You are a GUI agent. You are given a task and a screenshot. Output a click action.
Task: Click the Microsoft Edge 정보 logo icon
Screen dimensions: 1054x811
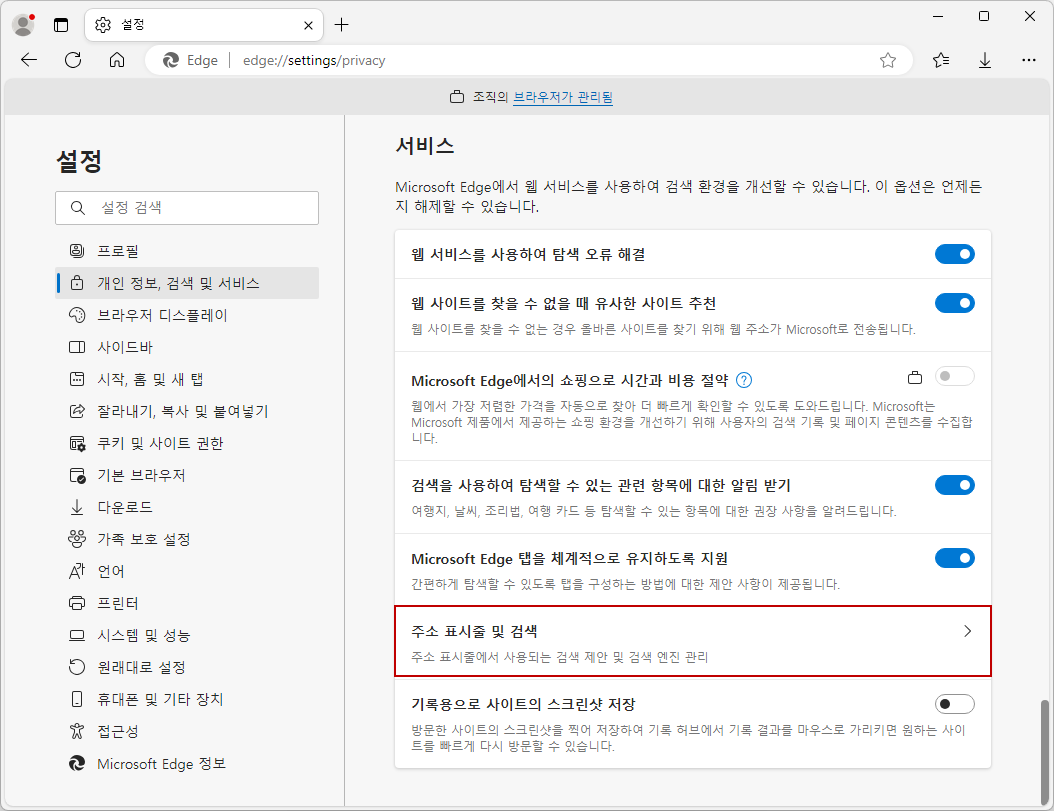pos(77,763)
